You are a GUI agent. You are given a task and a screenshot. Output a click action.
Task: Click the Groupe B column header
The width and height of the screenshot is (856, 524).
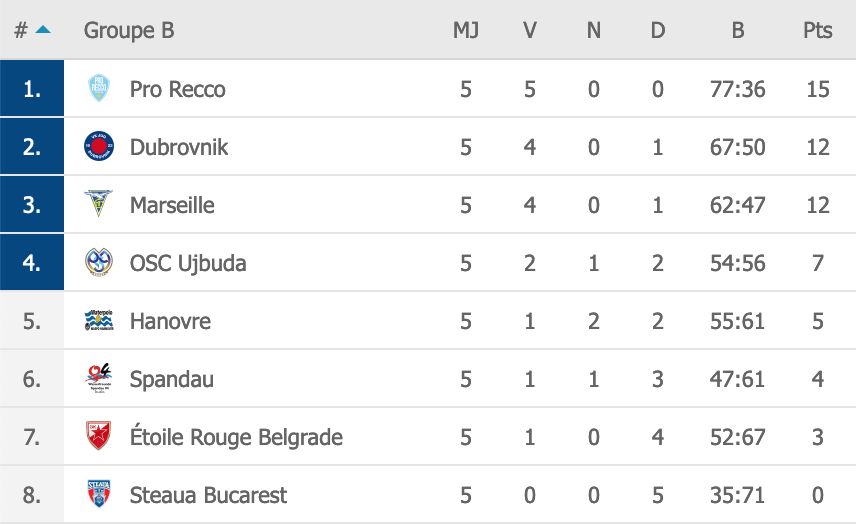point(129,30)
